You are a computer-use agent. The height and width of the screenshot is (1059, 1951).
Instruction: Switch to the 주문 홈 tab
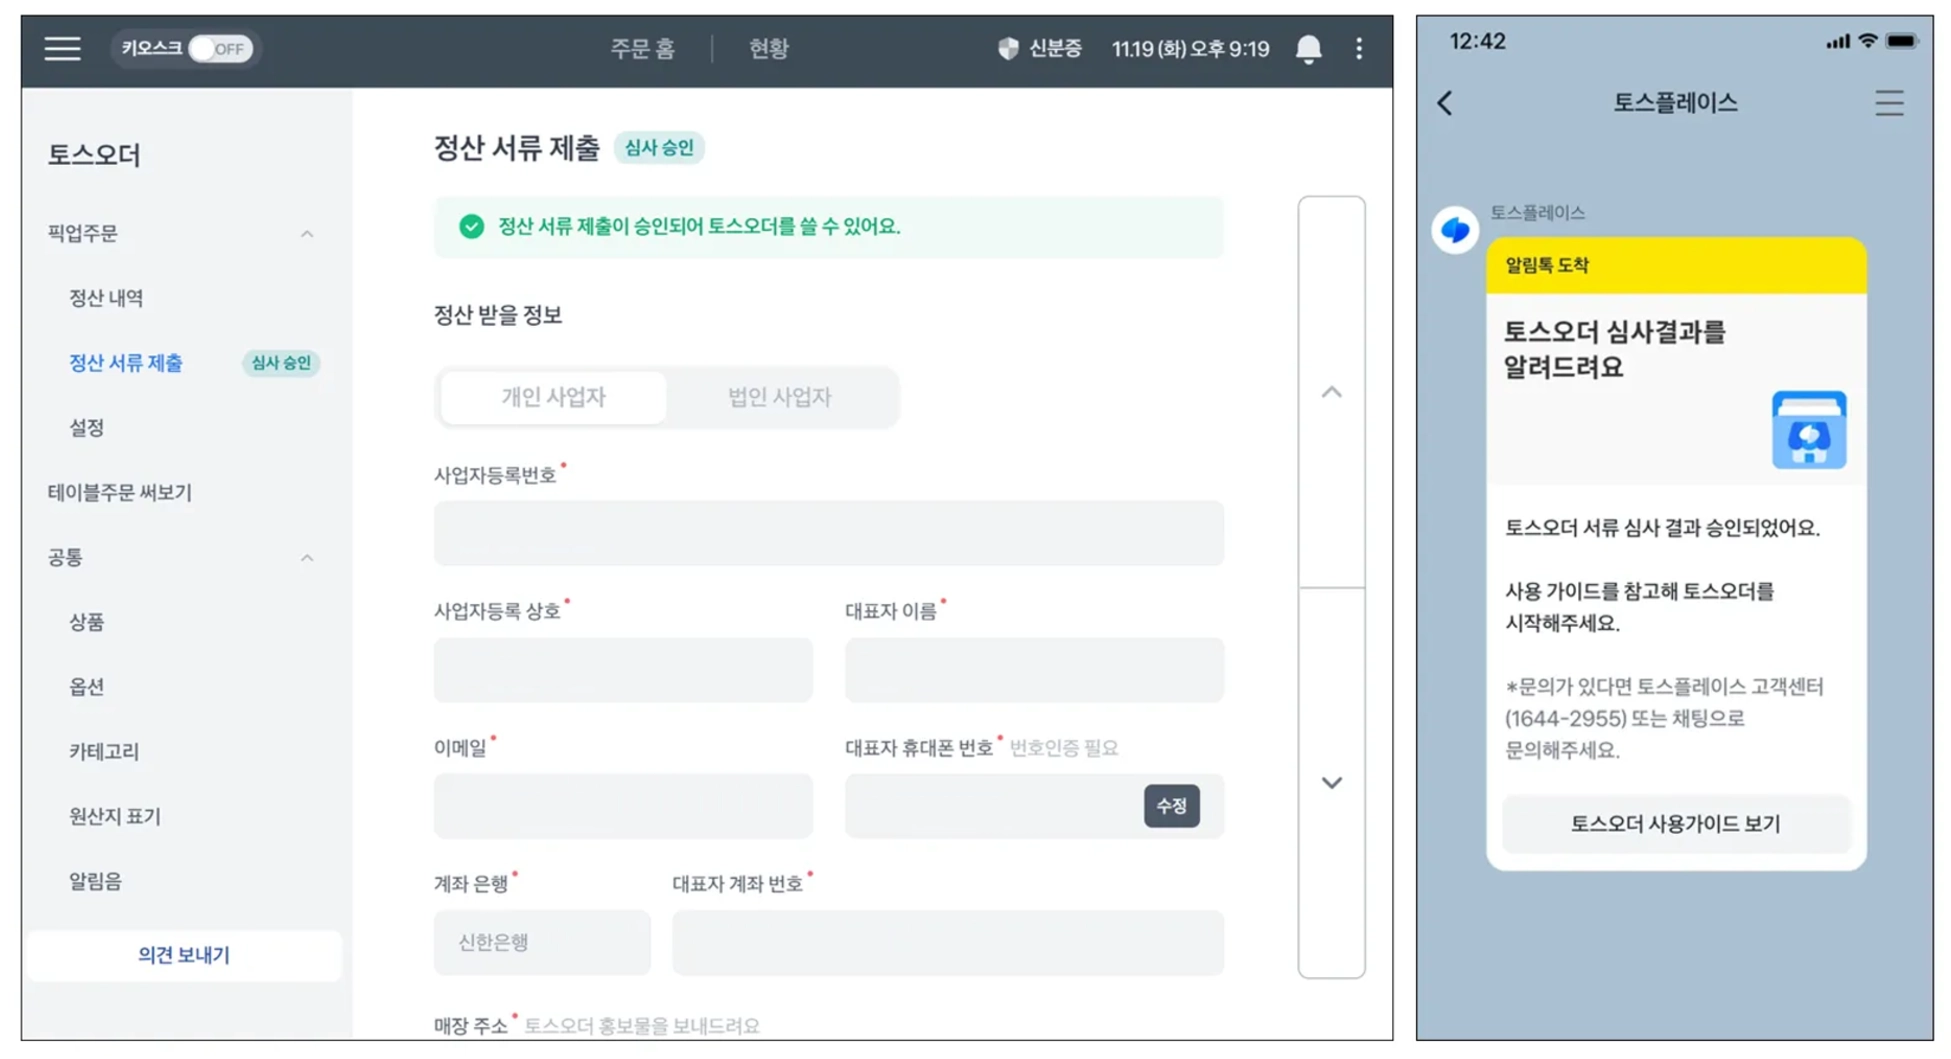pyautogui.click(x=643, y=48)
